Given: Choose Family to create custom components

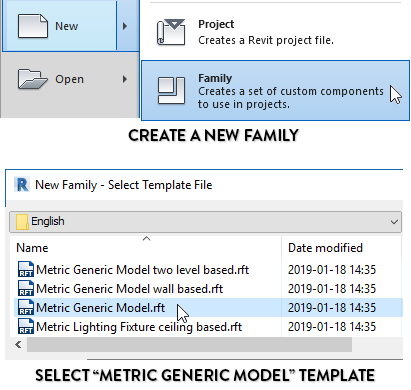Looking at the screenshot, I should [275, 91].
